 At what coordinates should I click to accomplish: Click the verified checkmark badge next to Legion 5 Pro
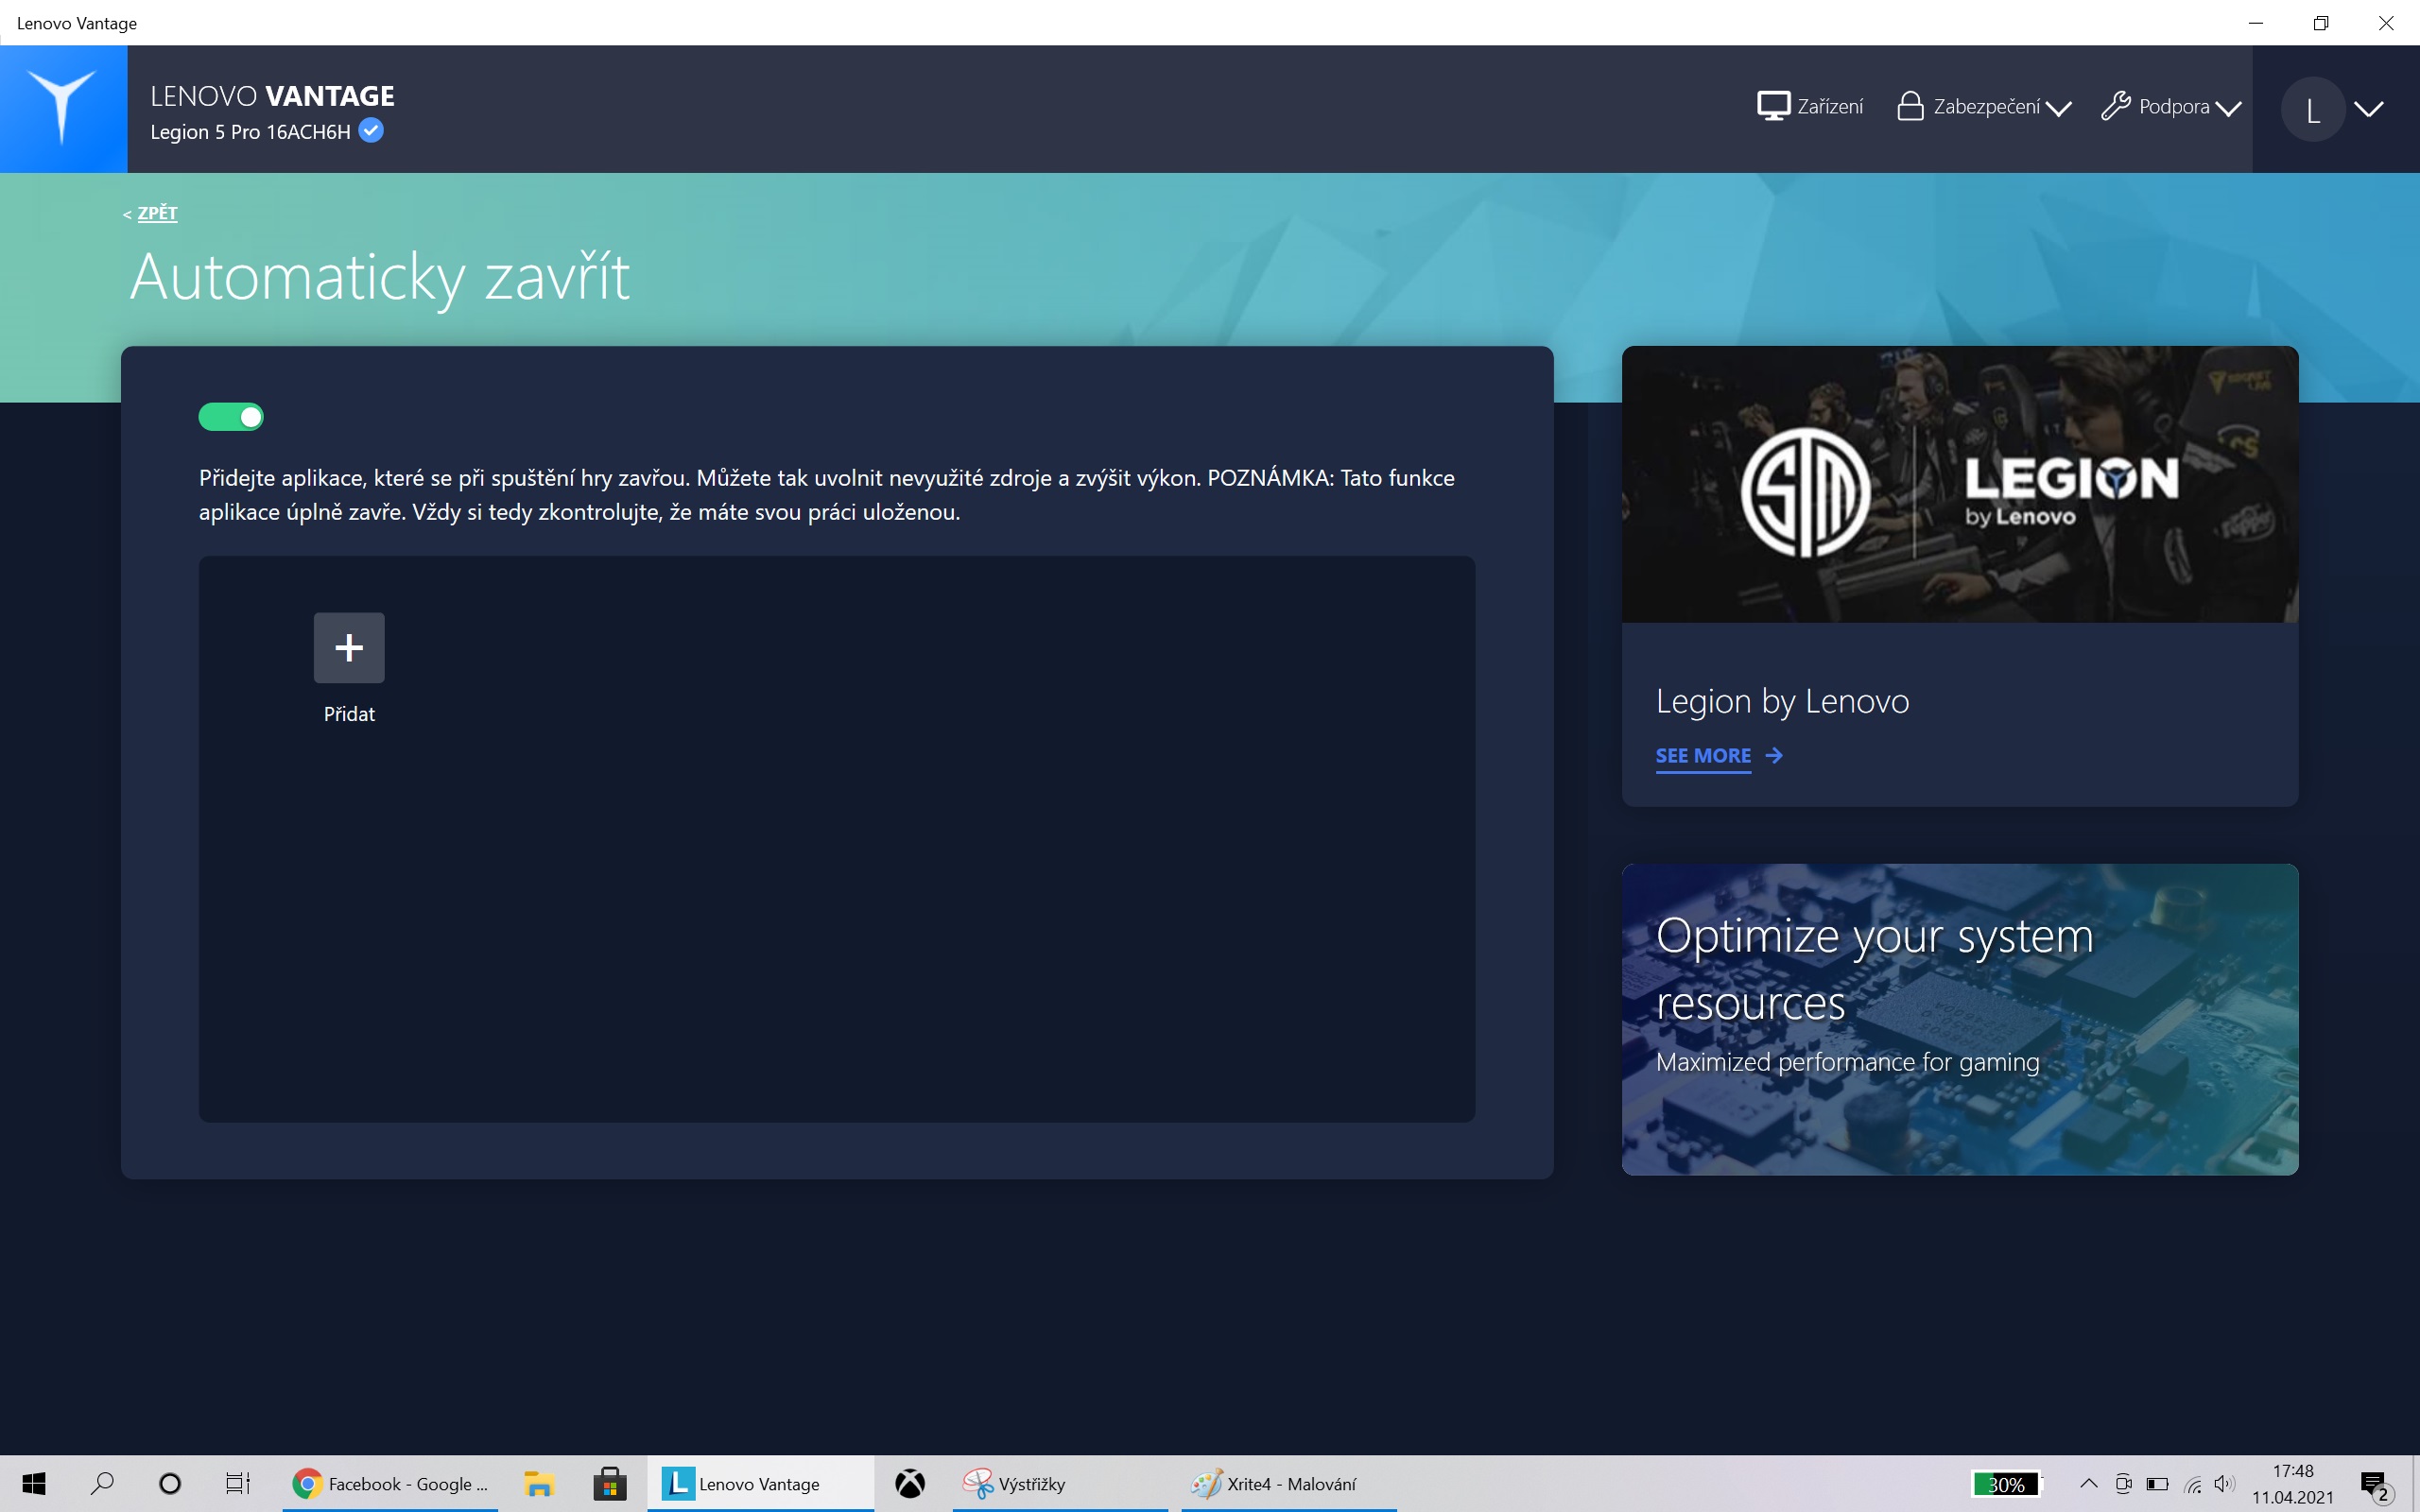click(x=371, y=131)
